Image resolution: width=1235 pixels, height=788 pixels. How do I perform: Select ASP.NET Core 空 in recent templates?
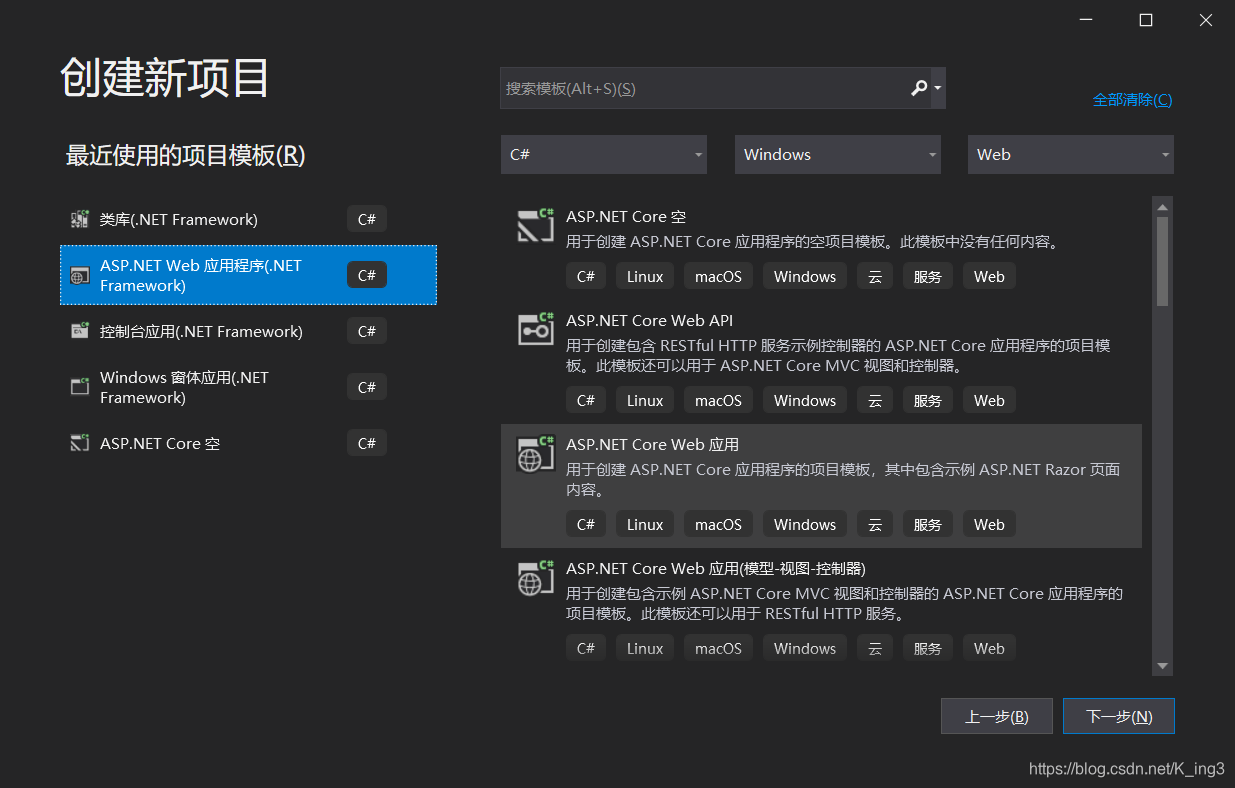(x=249, y=443)
